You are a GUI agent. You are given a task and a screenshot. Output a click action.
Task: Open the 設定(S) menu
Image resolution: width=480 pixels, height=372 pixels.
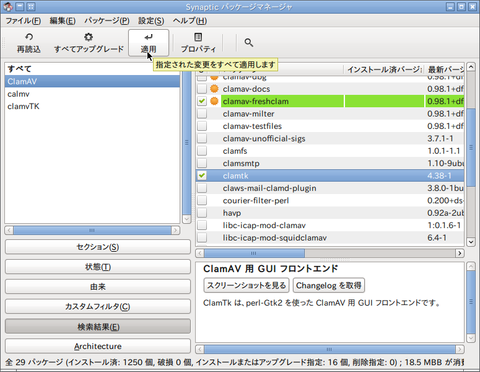coord(151,21)
